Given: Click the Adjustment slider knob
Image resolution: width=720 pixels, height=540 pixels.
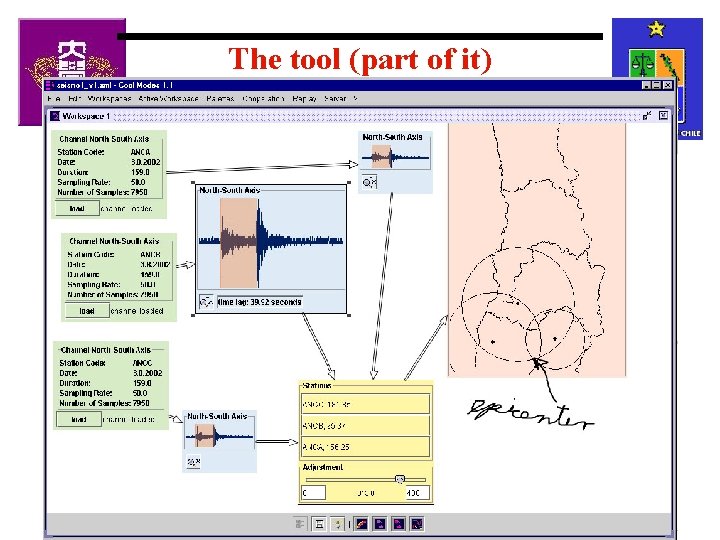Looking at the screenshot, I should pos(400,479).
